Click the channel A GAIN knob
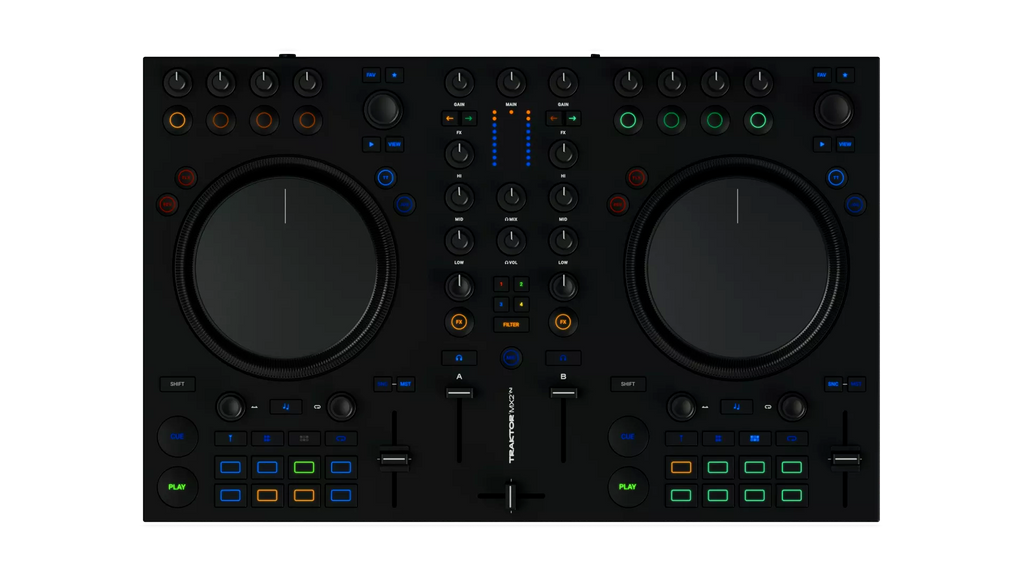 coord(459,83)
